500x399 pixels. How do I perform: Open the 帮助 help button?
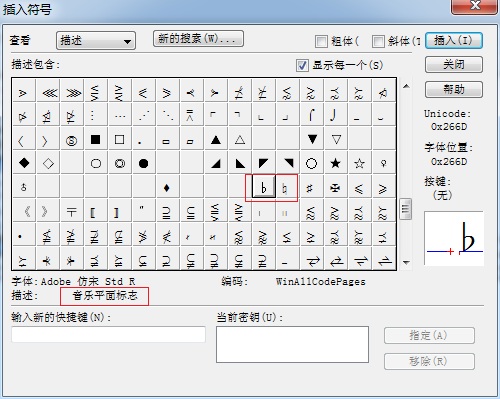(454, 89)
